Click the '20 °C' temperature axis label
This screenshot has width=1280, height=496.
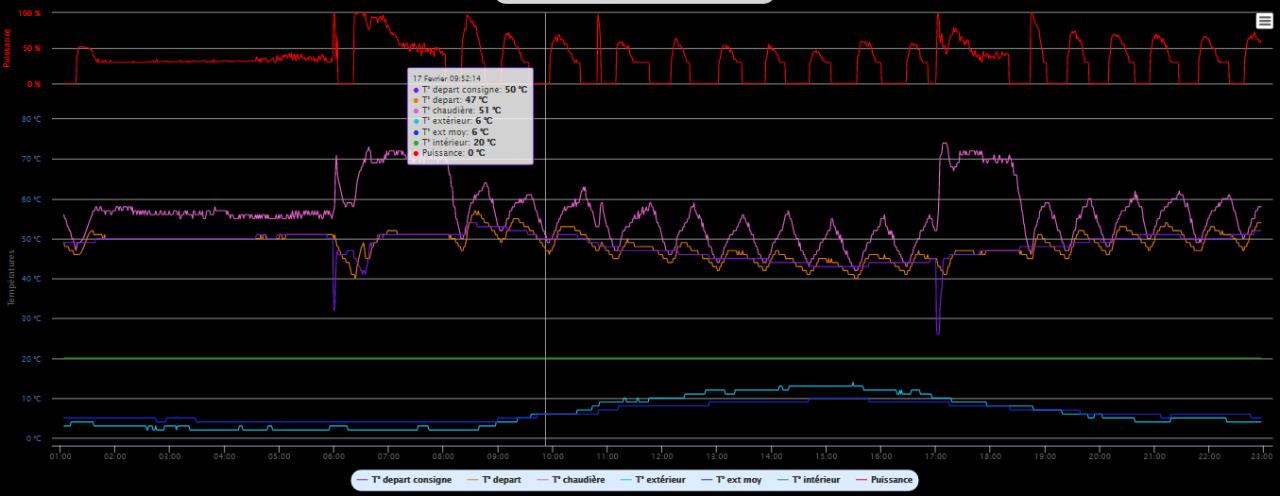pos(32,359)
